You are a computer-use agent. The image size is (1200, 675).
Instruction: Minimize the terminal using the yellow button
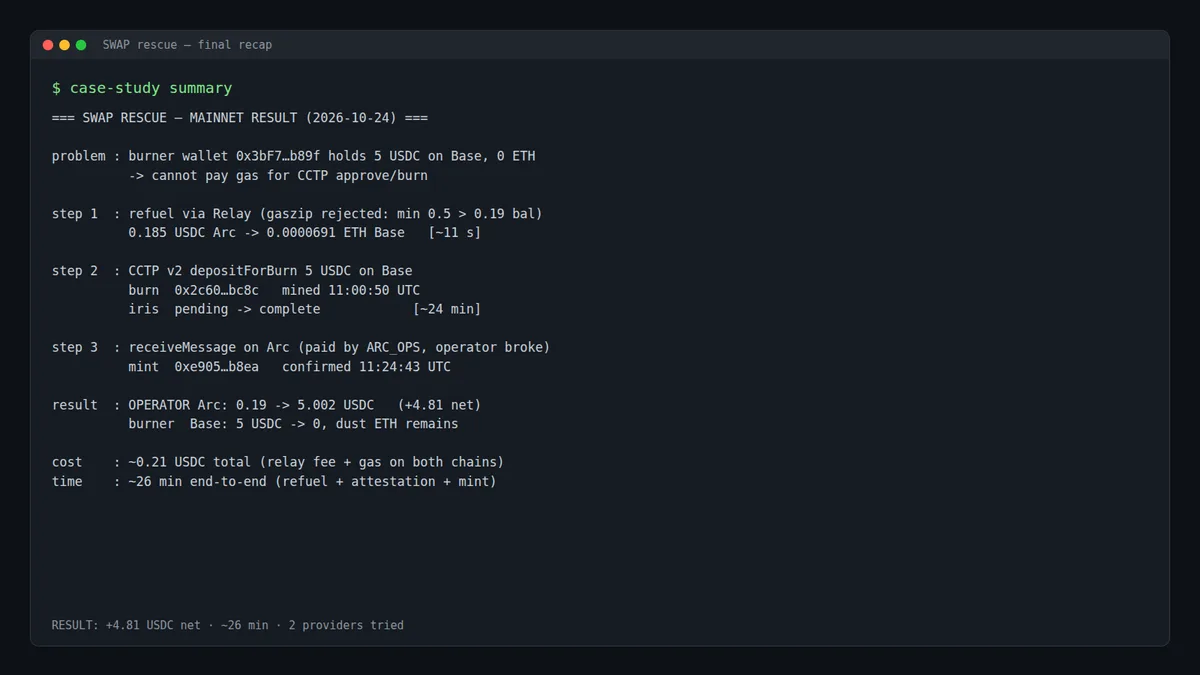pyautogui.click(x=65, y=45)
